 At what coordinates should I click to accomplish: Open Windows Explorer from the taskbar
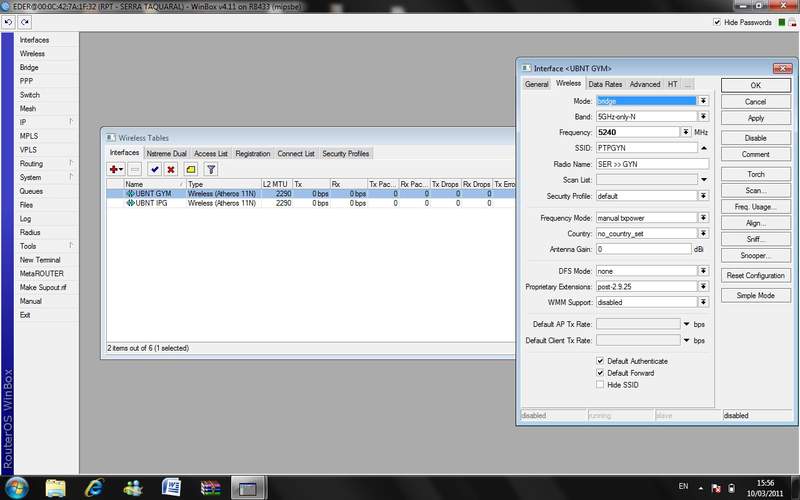[55, 488]
